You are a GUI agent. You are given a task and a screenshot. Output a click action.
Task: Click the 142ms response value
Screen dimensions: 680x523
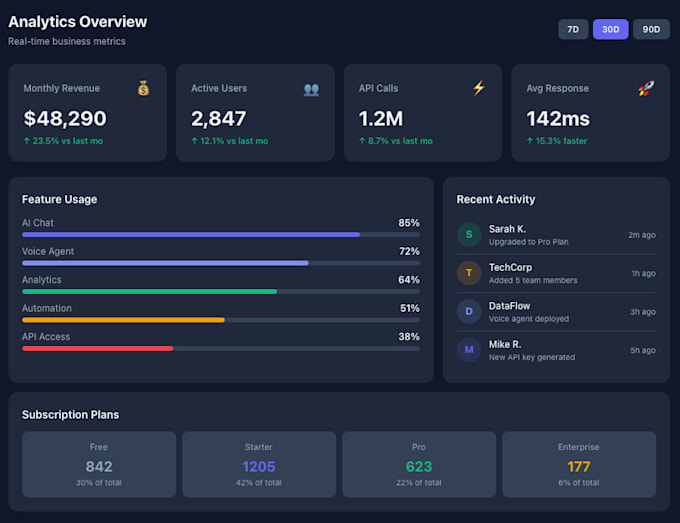[558, 118]
